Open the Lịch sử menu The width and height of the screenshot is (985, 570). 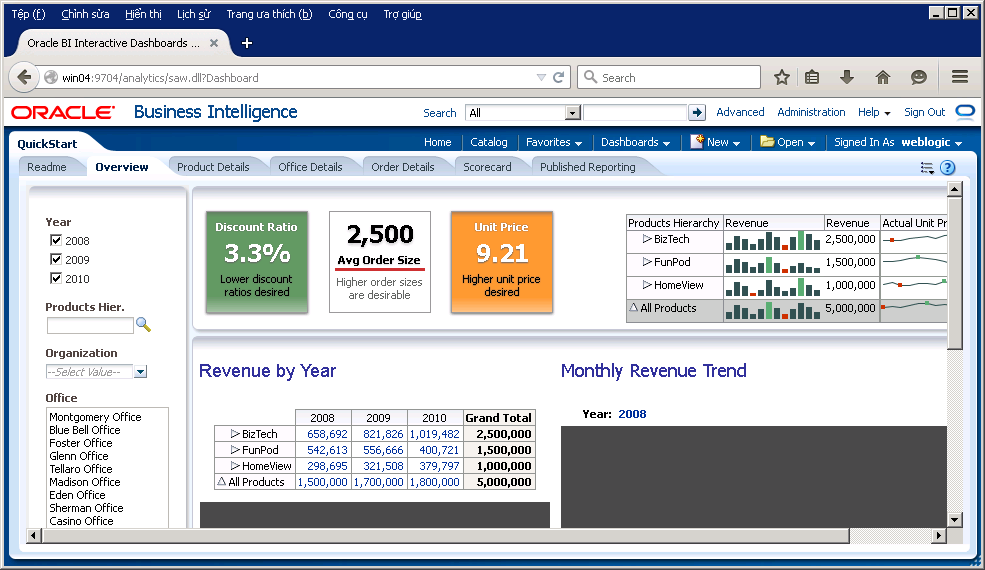[193, 14]
